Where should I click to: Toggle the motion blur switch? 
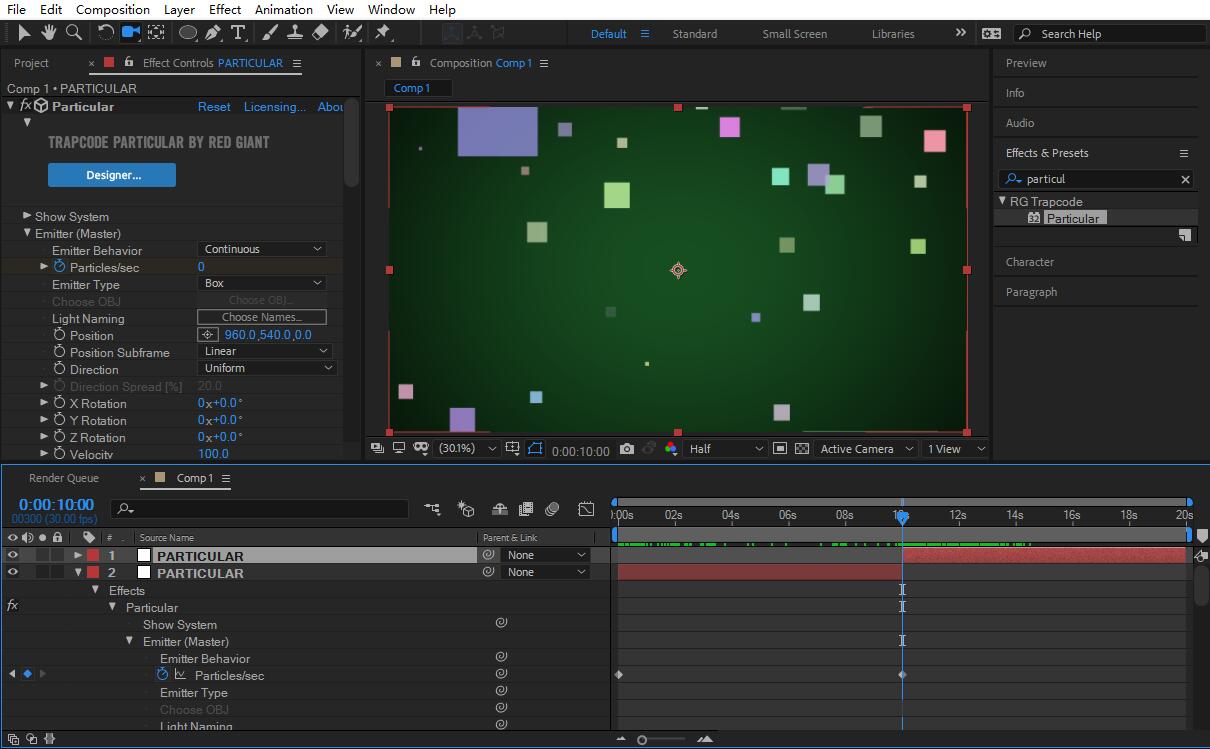pos(552,509)
